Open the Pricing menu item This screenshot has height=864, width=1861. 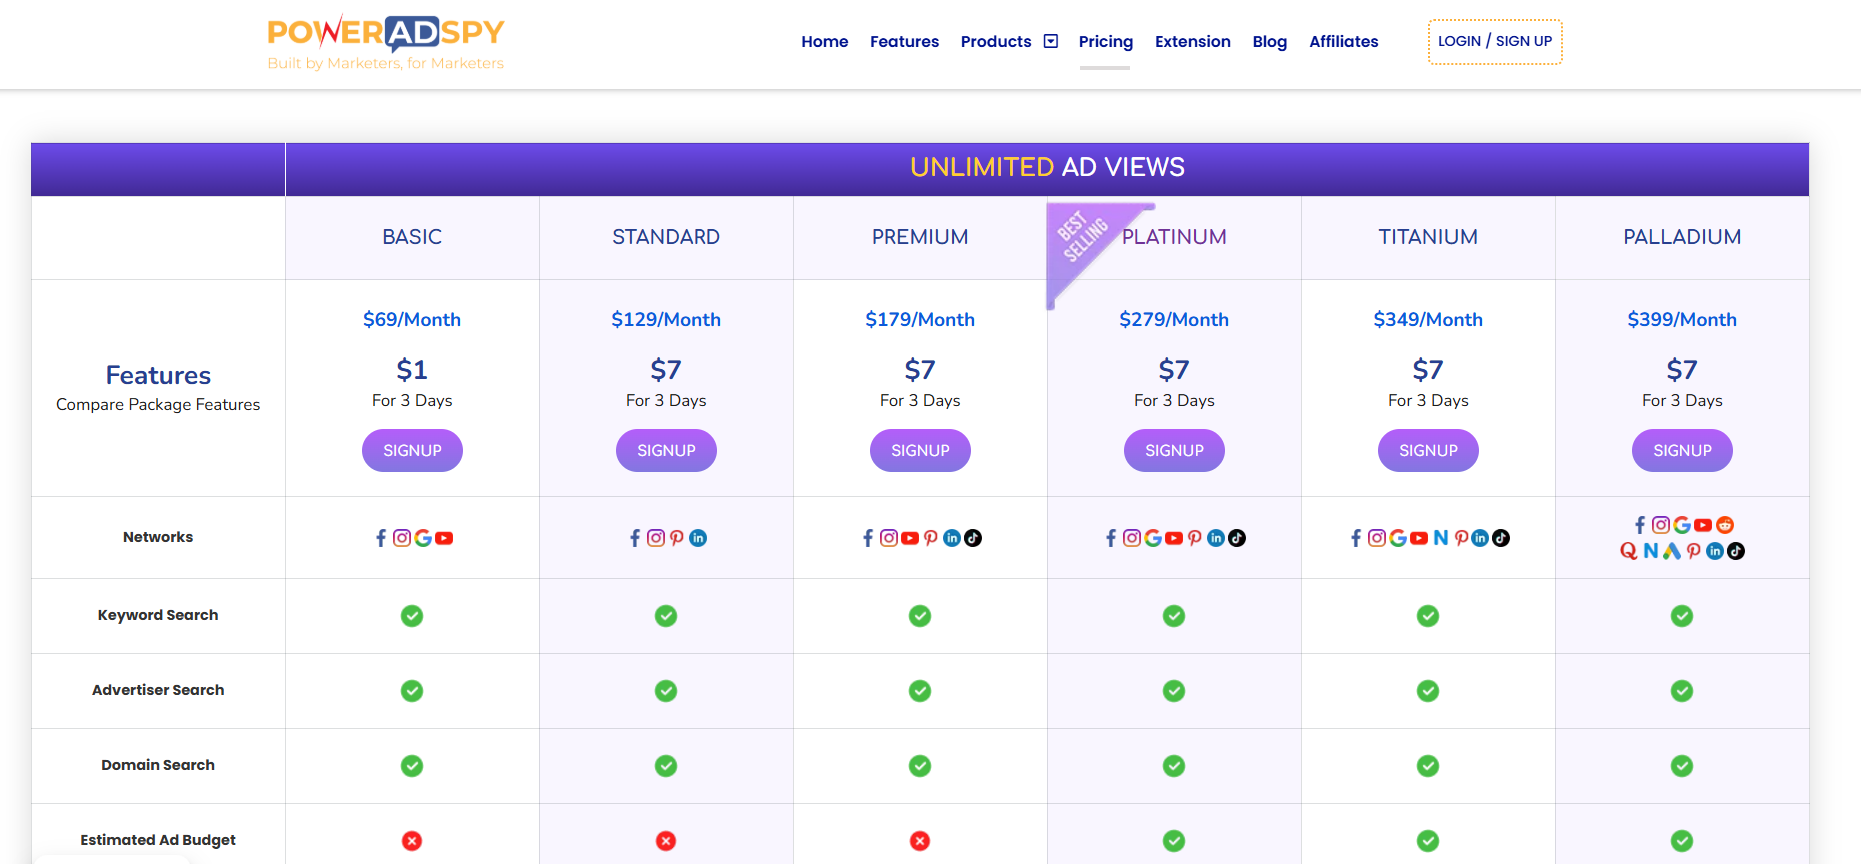coord(1105,41)
